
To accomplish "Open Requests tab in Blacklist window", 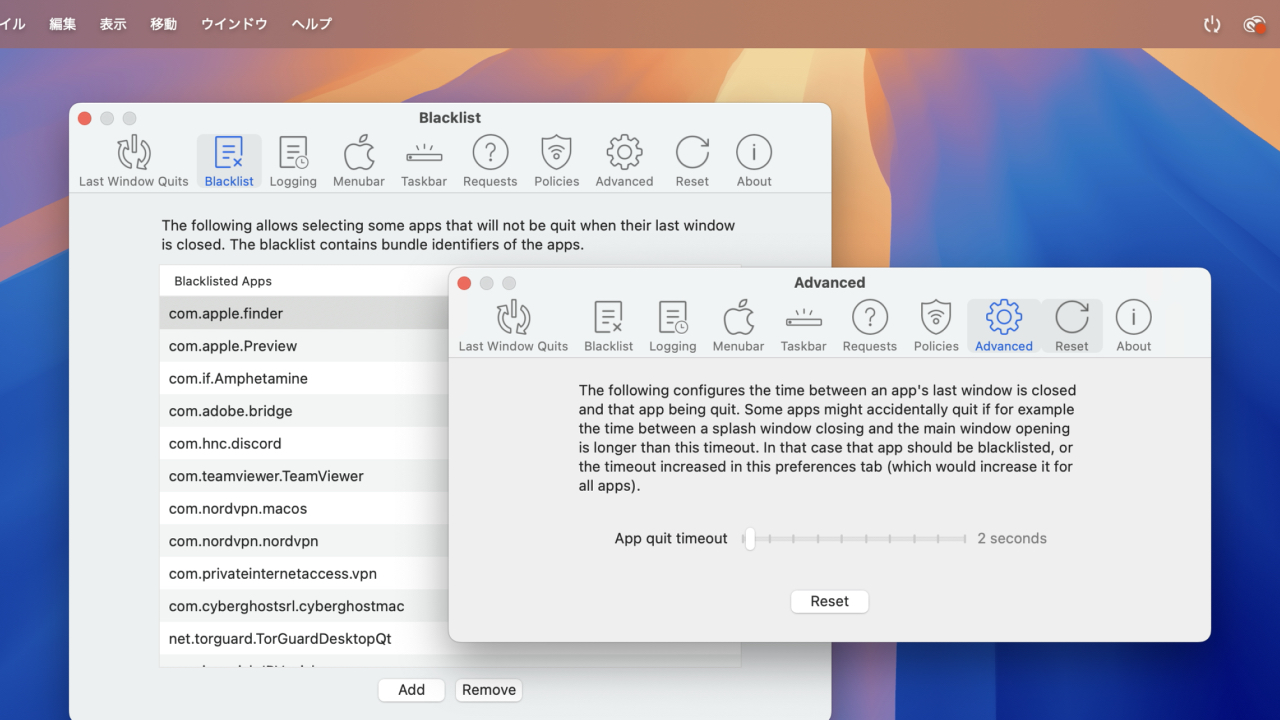I will point(490,162).
